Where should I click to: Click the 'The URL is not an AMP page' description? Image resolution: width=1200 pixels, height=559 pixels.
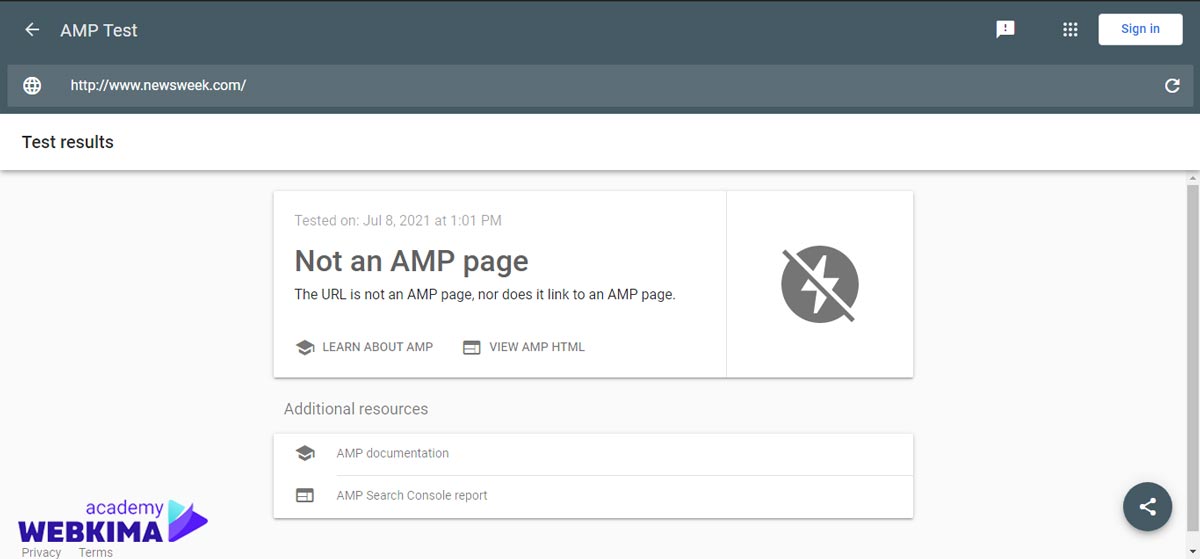click(x=485, y=295)
